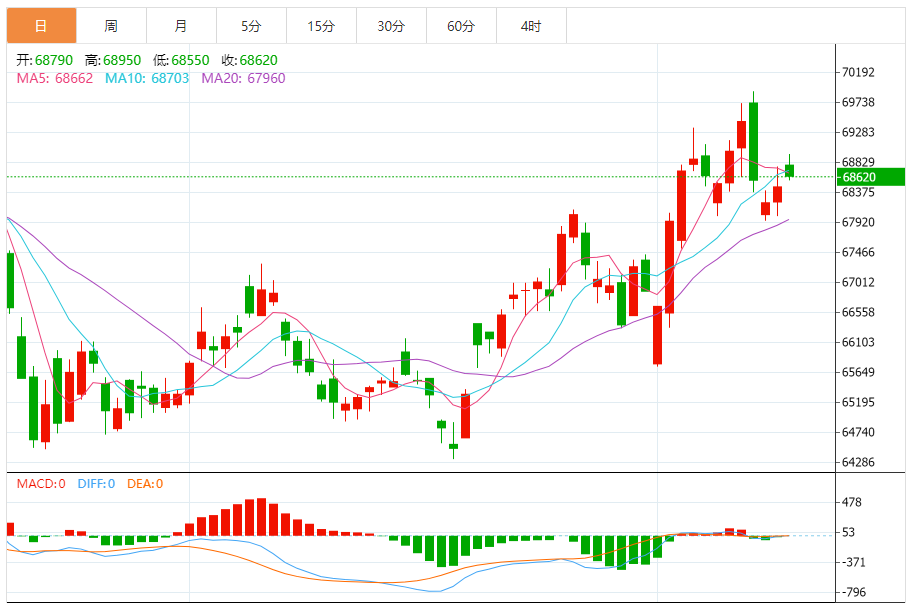The width and height of the screenshot is (911, 603).
Task: Select the 日 daily chart tab
Action: pos(41,26)
